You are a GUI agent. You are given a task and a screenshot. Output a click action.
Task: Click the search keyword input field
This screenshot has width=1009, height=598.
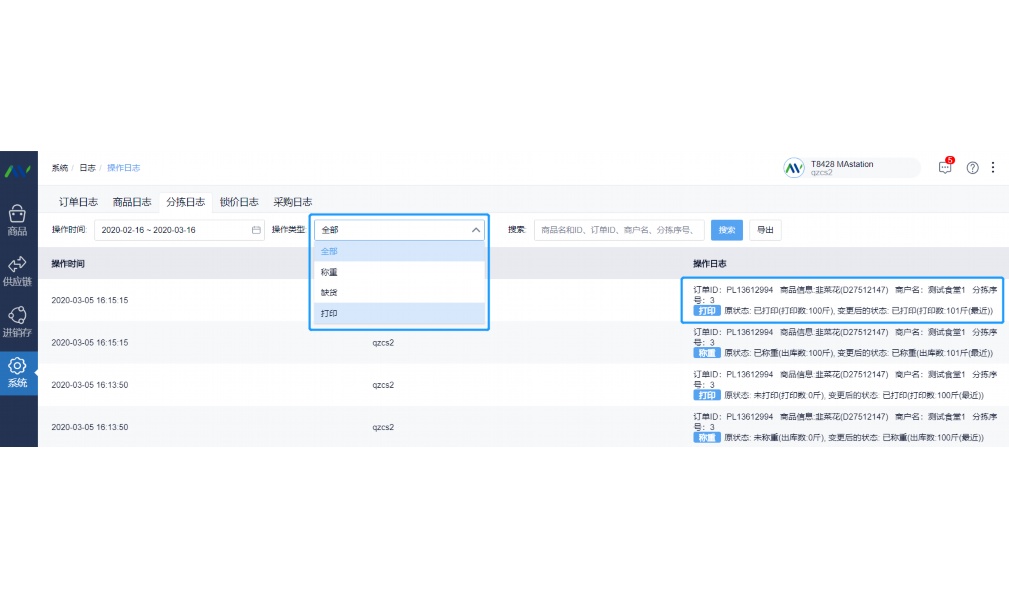620,230
